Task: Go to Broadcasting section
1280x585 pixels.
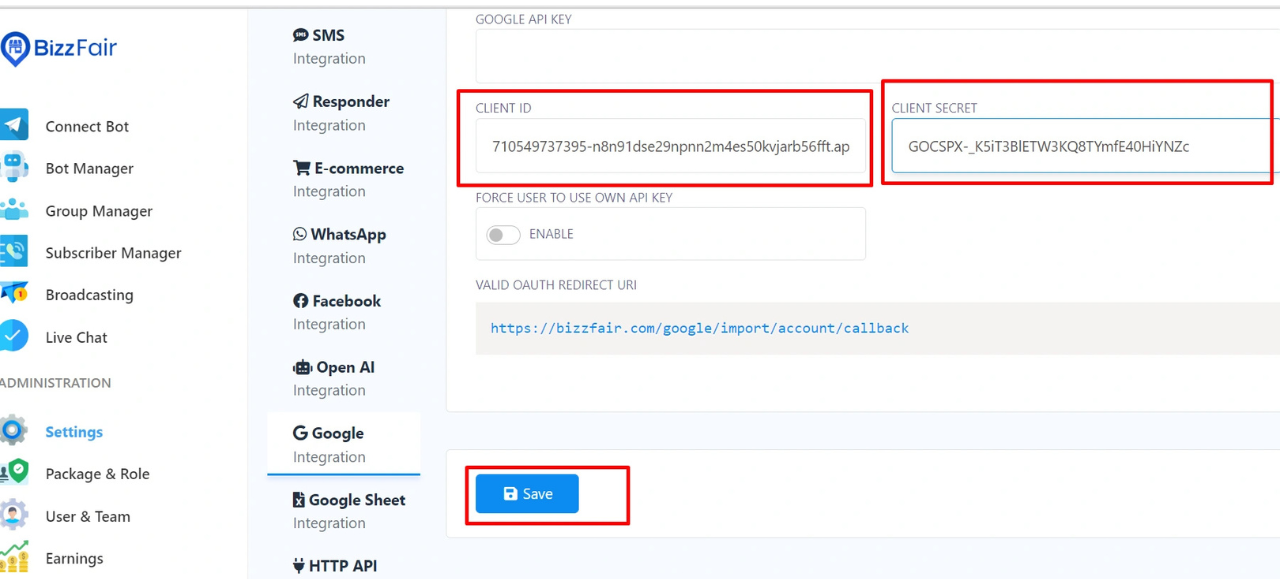Action: [x=89, y=295]
